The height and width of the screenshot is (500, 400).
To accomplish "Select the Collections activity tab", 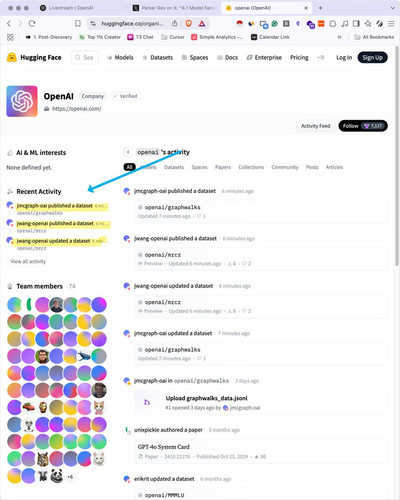I will pos(251,167).
